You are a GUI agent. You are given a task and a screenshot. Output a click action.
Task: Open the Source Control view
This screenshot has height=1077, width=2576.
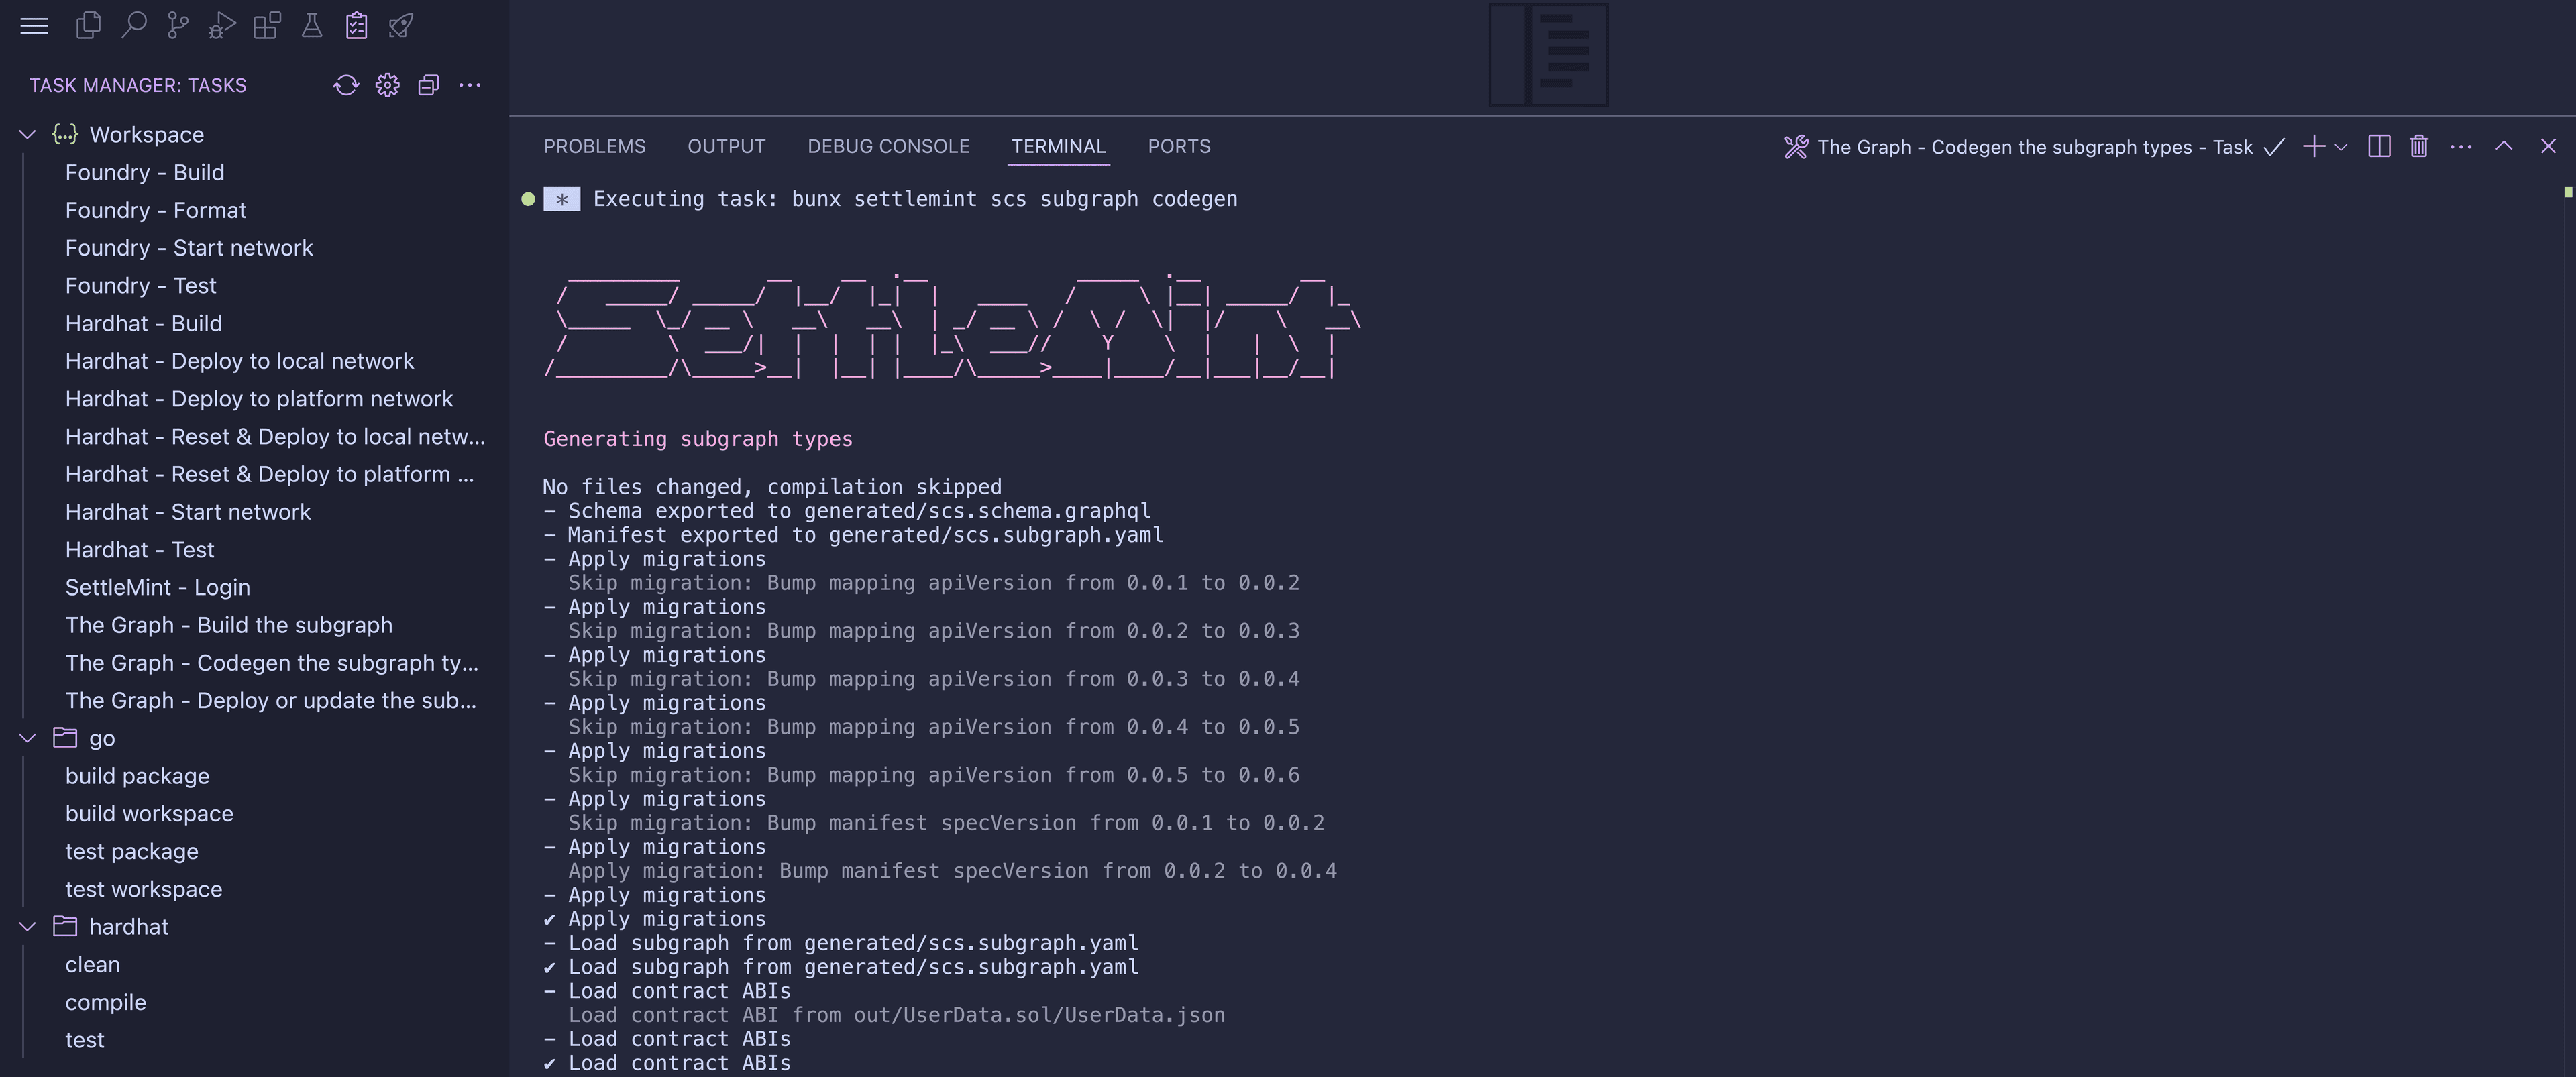(178, 26)
